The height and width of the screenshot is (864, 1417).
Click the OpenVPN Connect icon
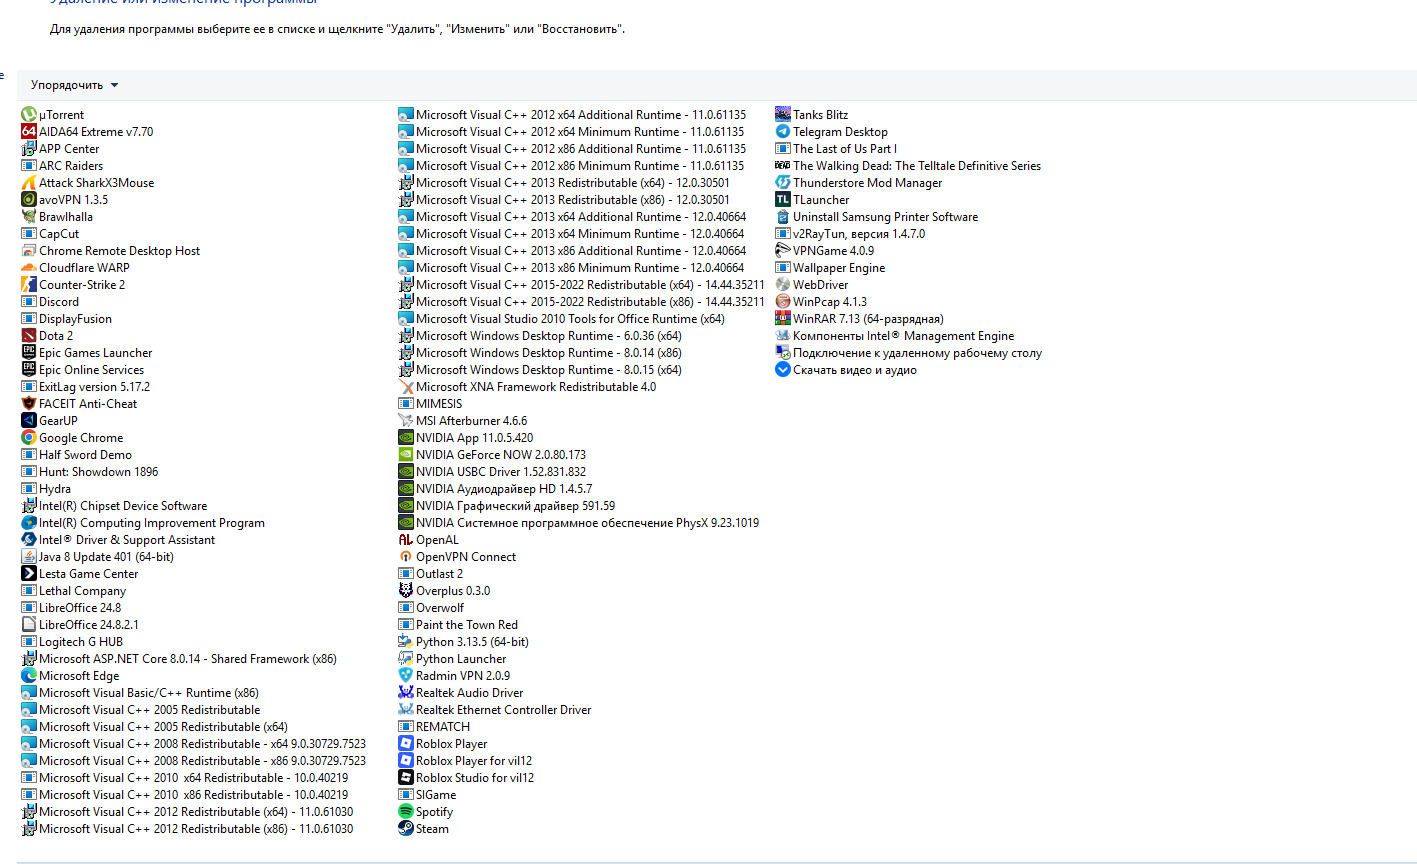click(x=406, y=557)
